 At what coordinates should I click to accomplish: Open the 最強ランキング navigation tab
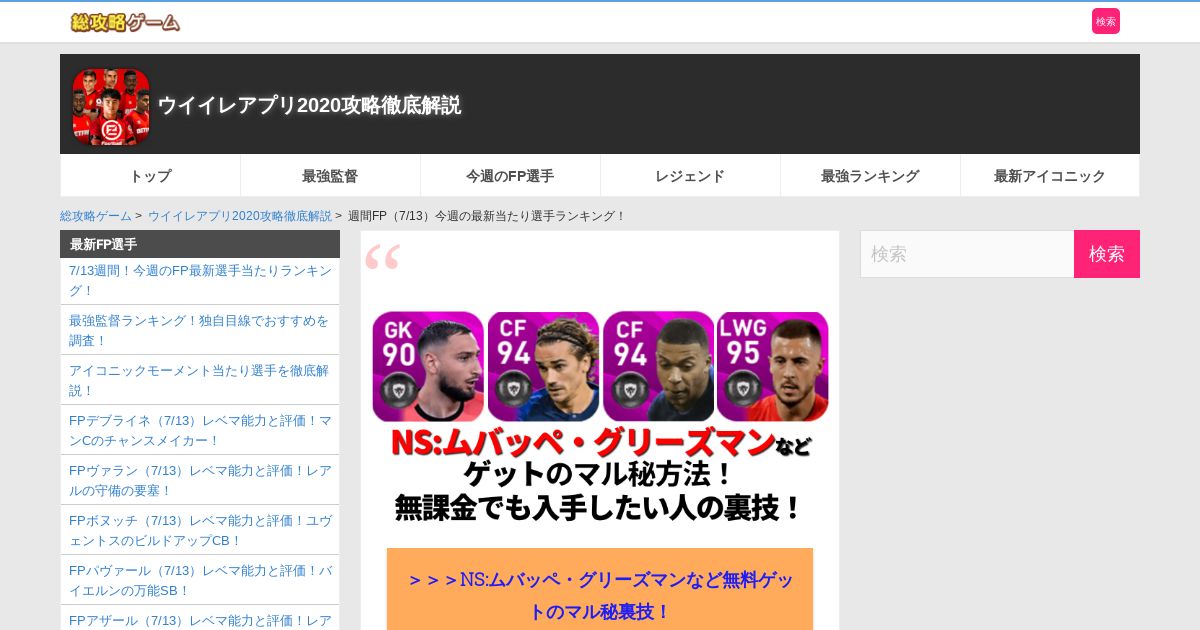[870, 176]
